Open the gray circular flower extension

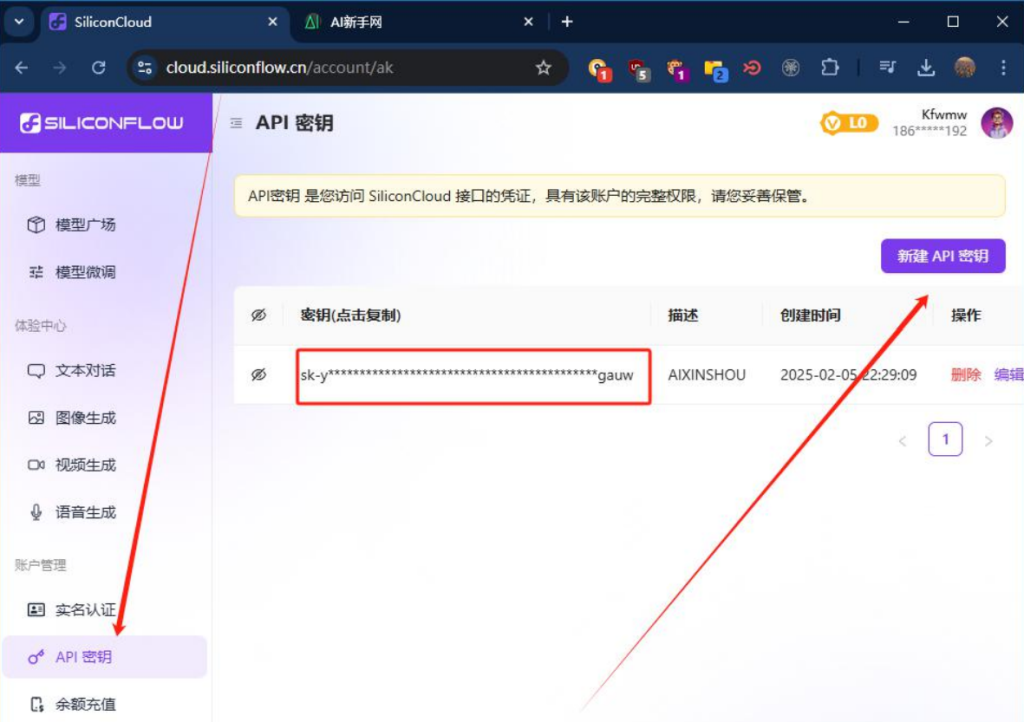point(791,67)
